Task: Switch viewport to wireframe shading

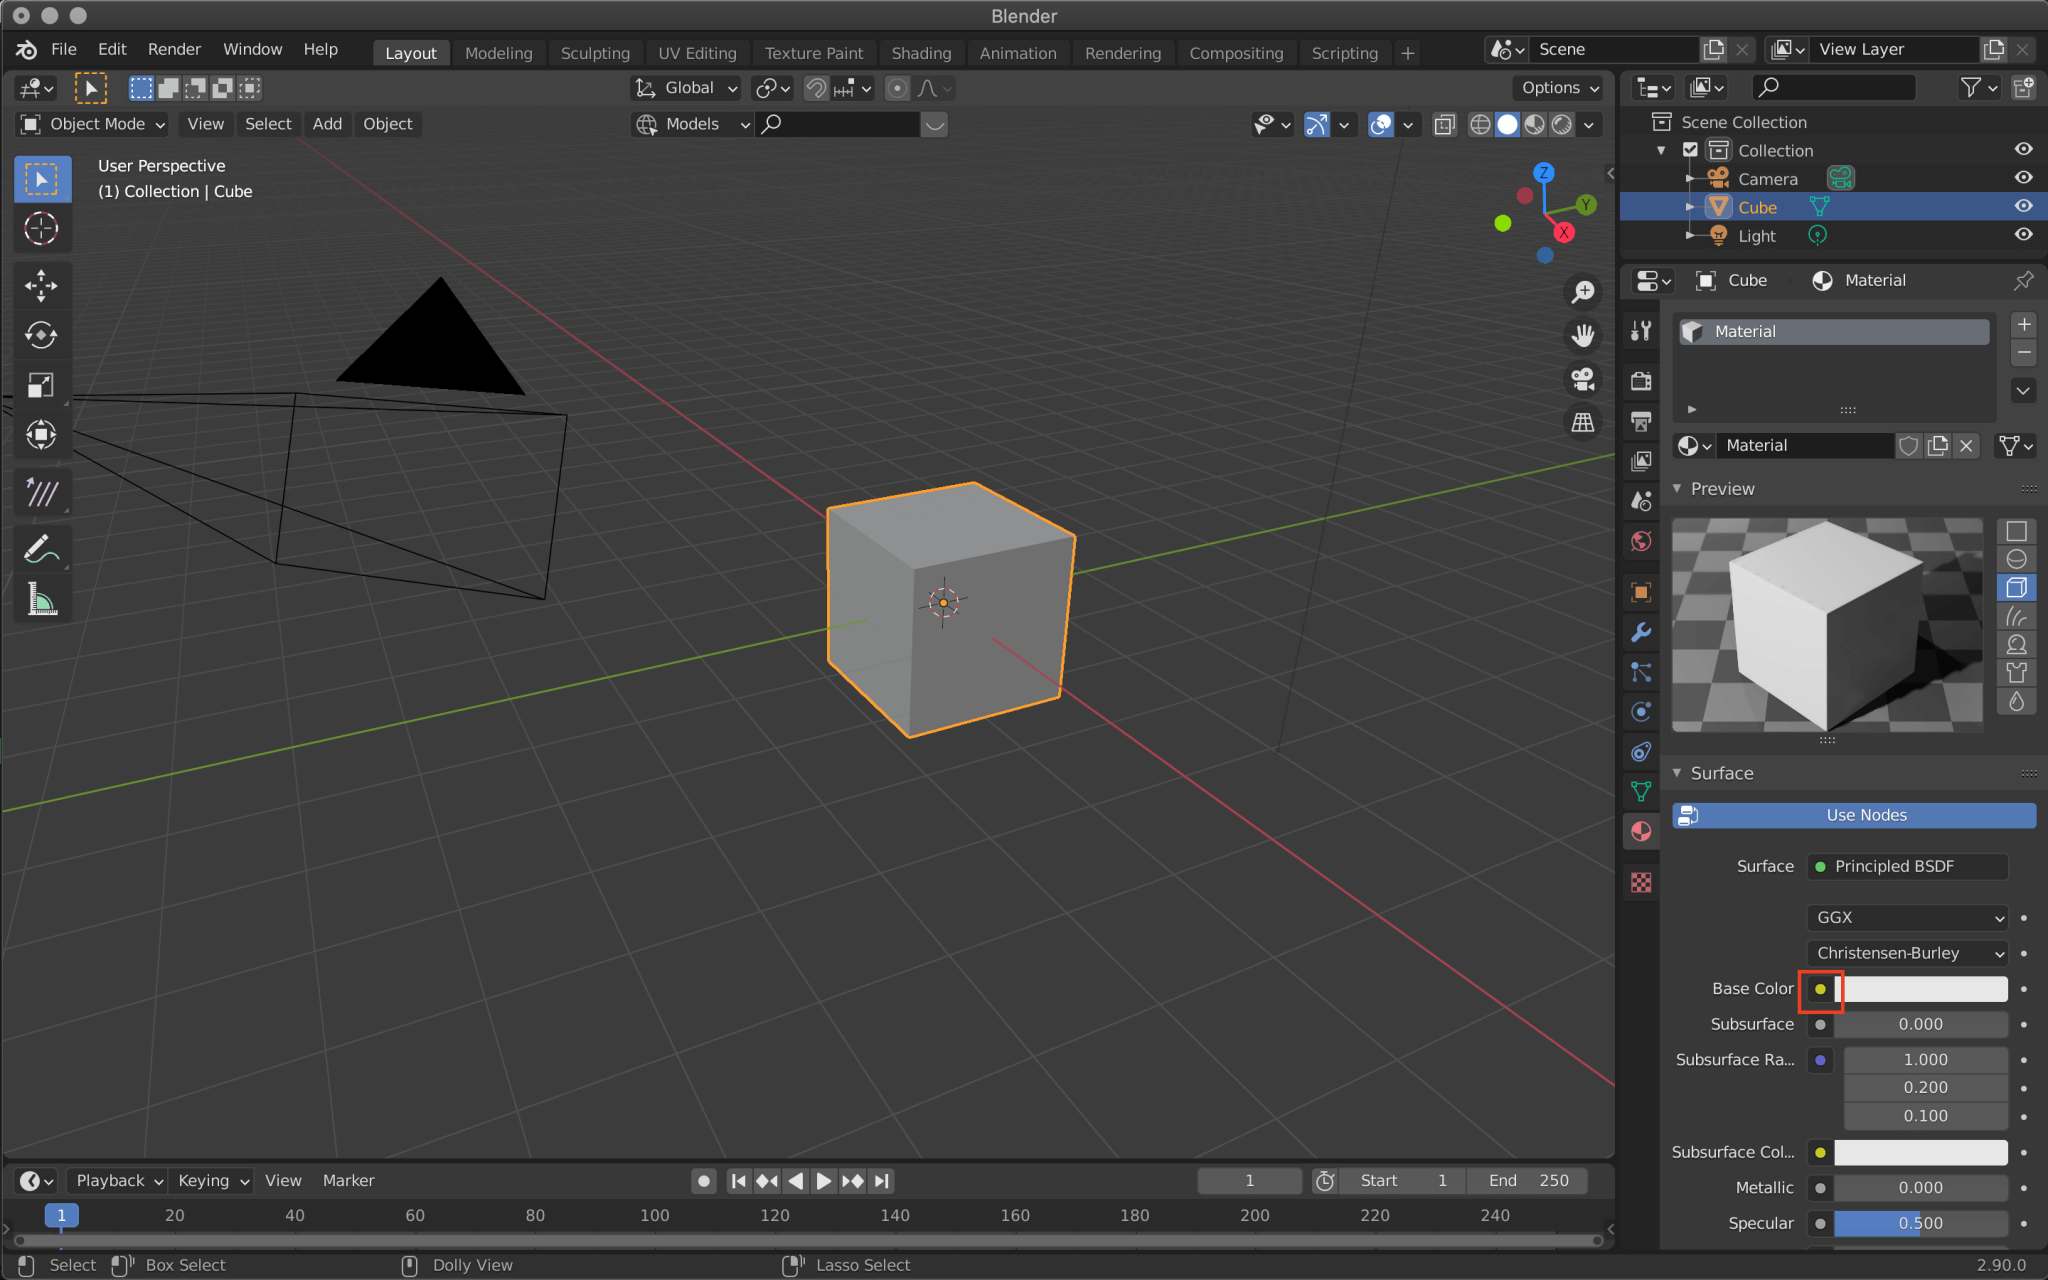Action: click(x=1480, y=124)
